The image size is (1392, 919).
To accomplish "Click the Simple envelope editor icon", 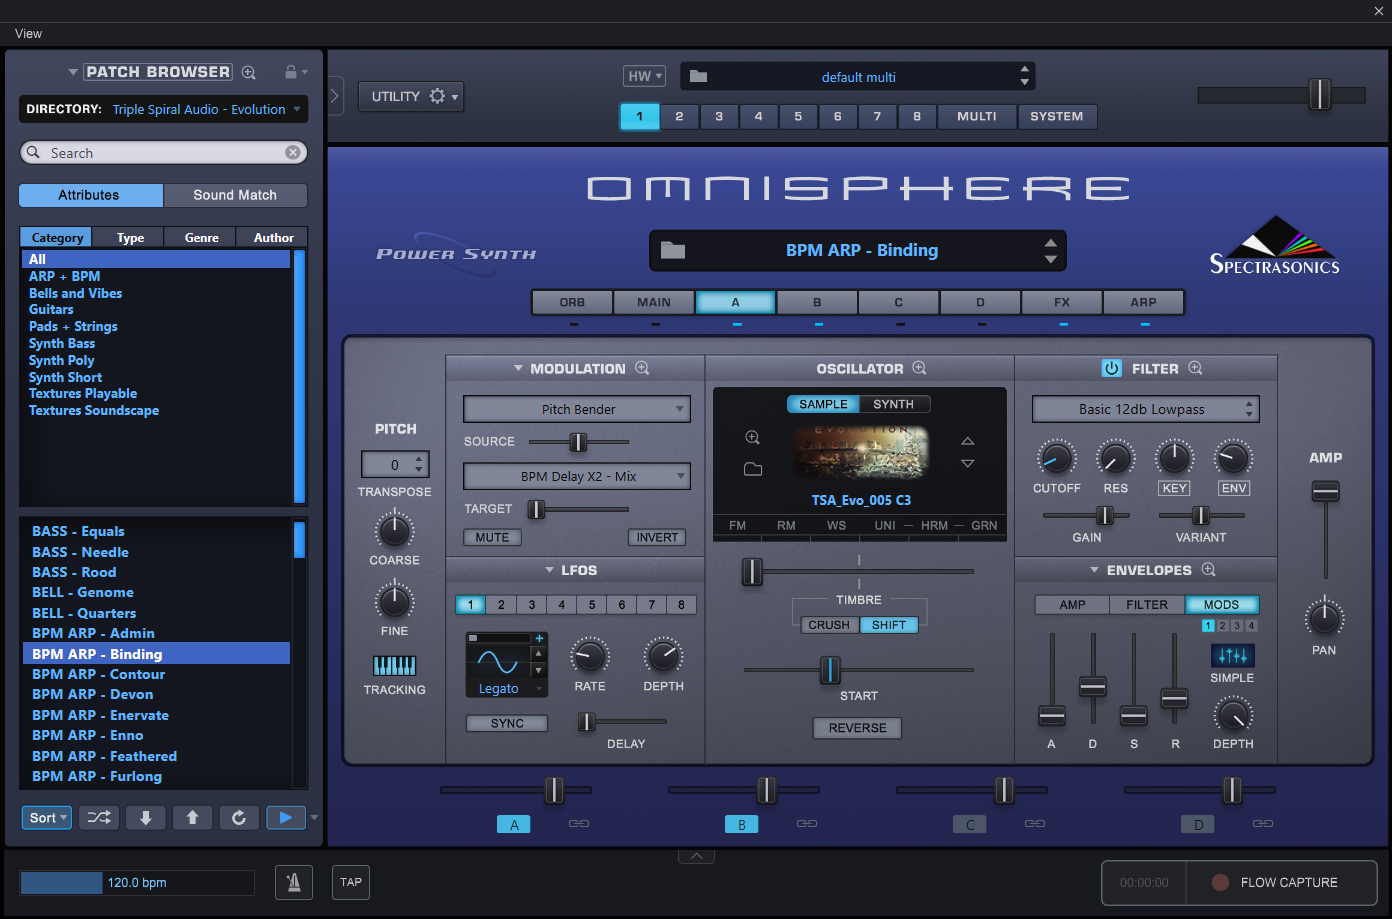I will tap(1232, 656).
